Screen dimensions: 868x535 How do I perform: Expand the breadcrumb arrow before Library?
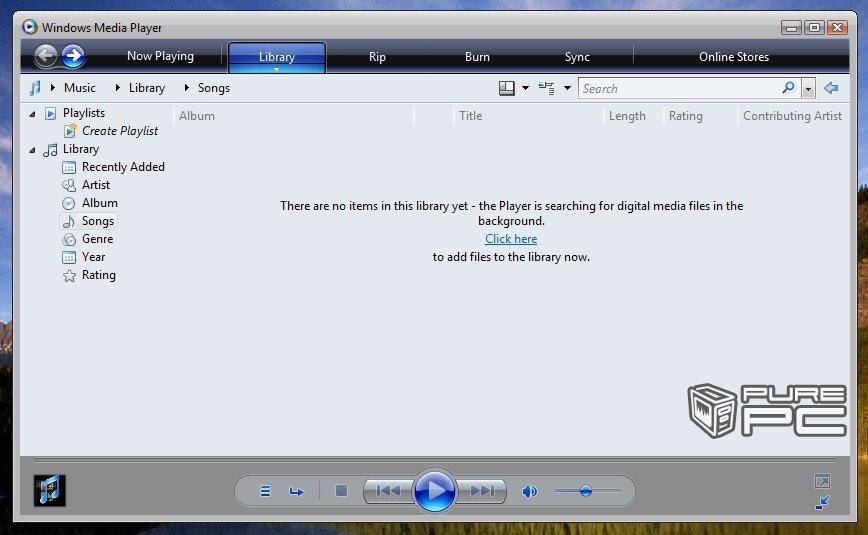click(x=118, y=88)
